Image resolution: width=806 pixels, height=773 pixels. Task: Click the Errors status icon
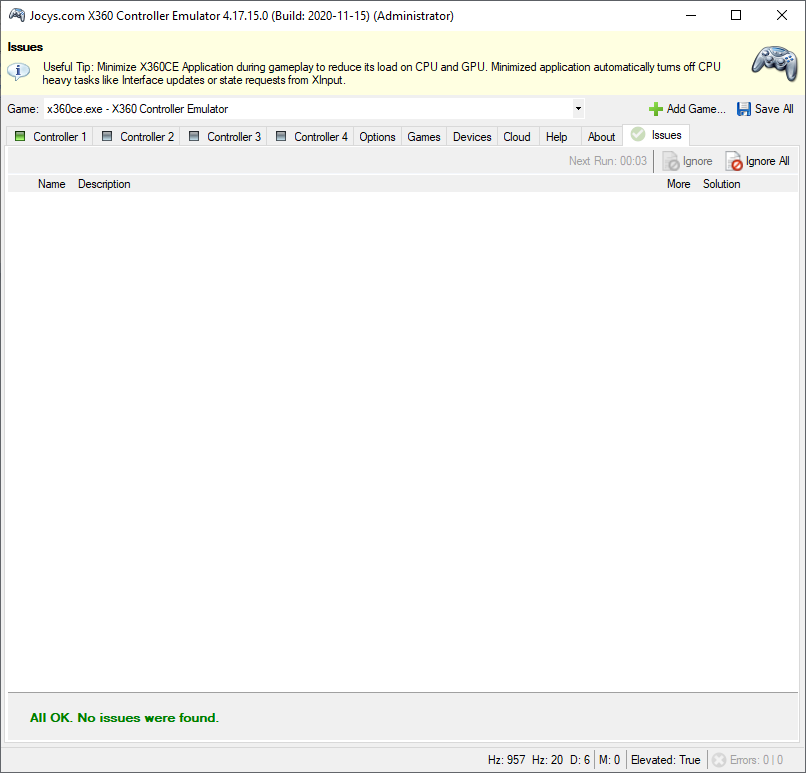pyautogui.click(x=719, y=760)
